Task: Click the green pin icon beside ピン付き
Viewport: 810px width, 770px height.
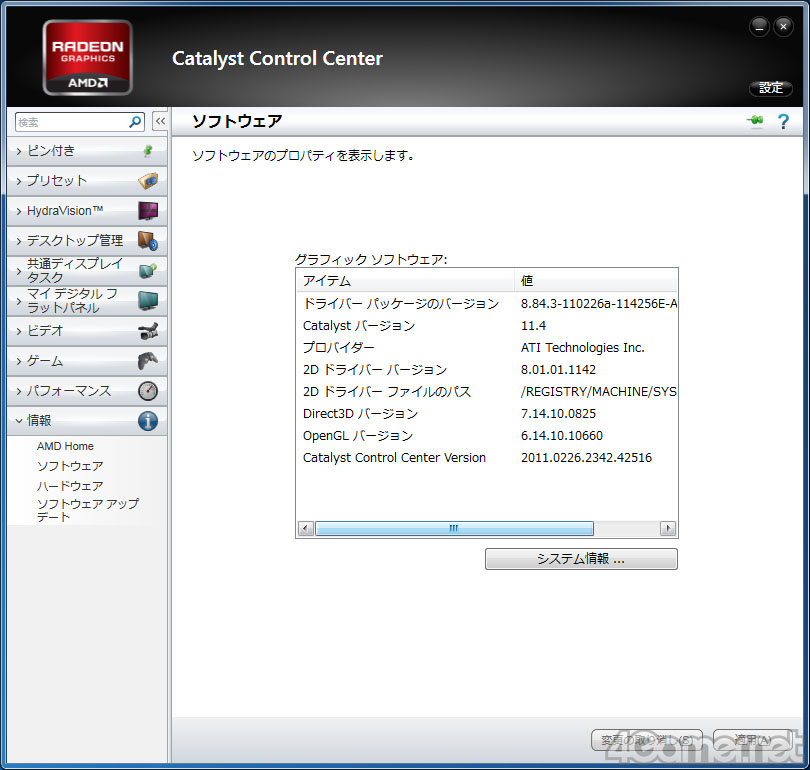Action: [148, 151]
